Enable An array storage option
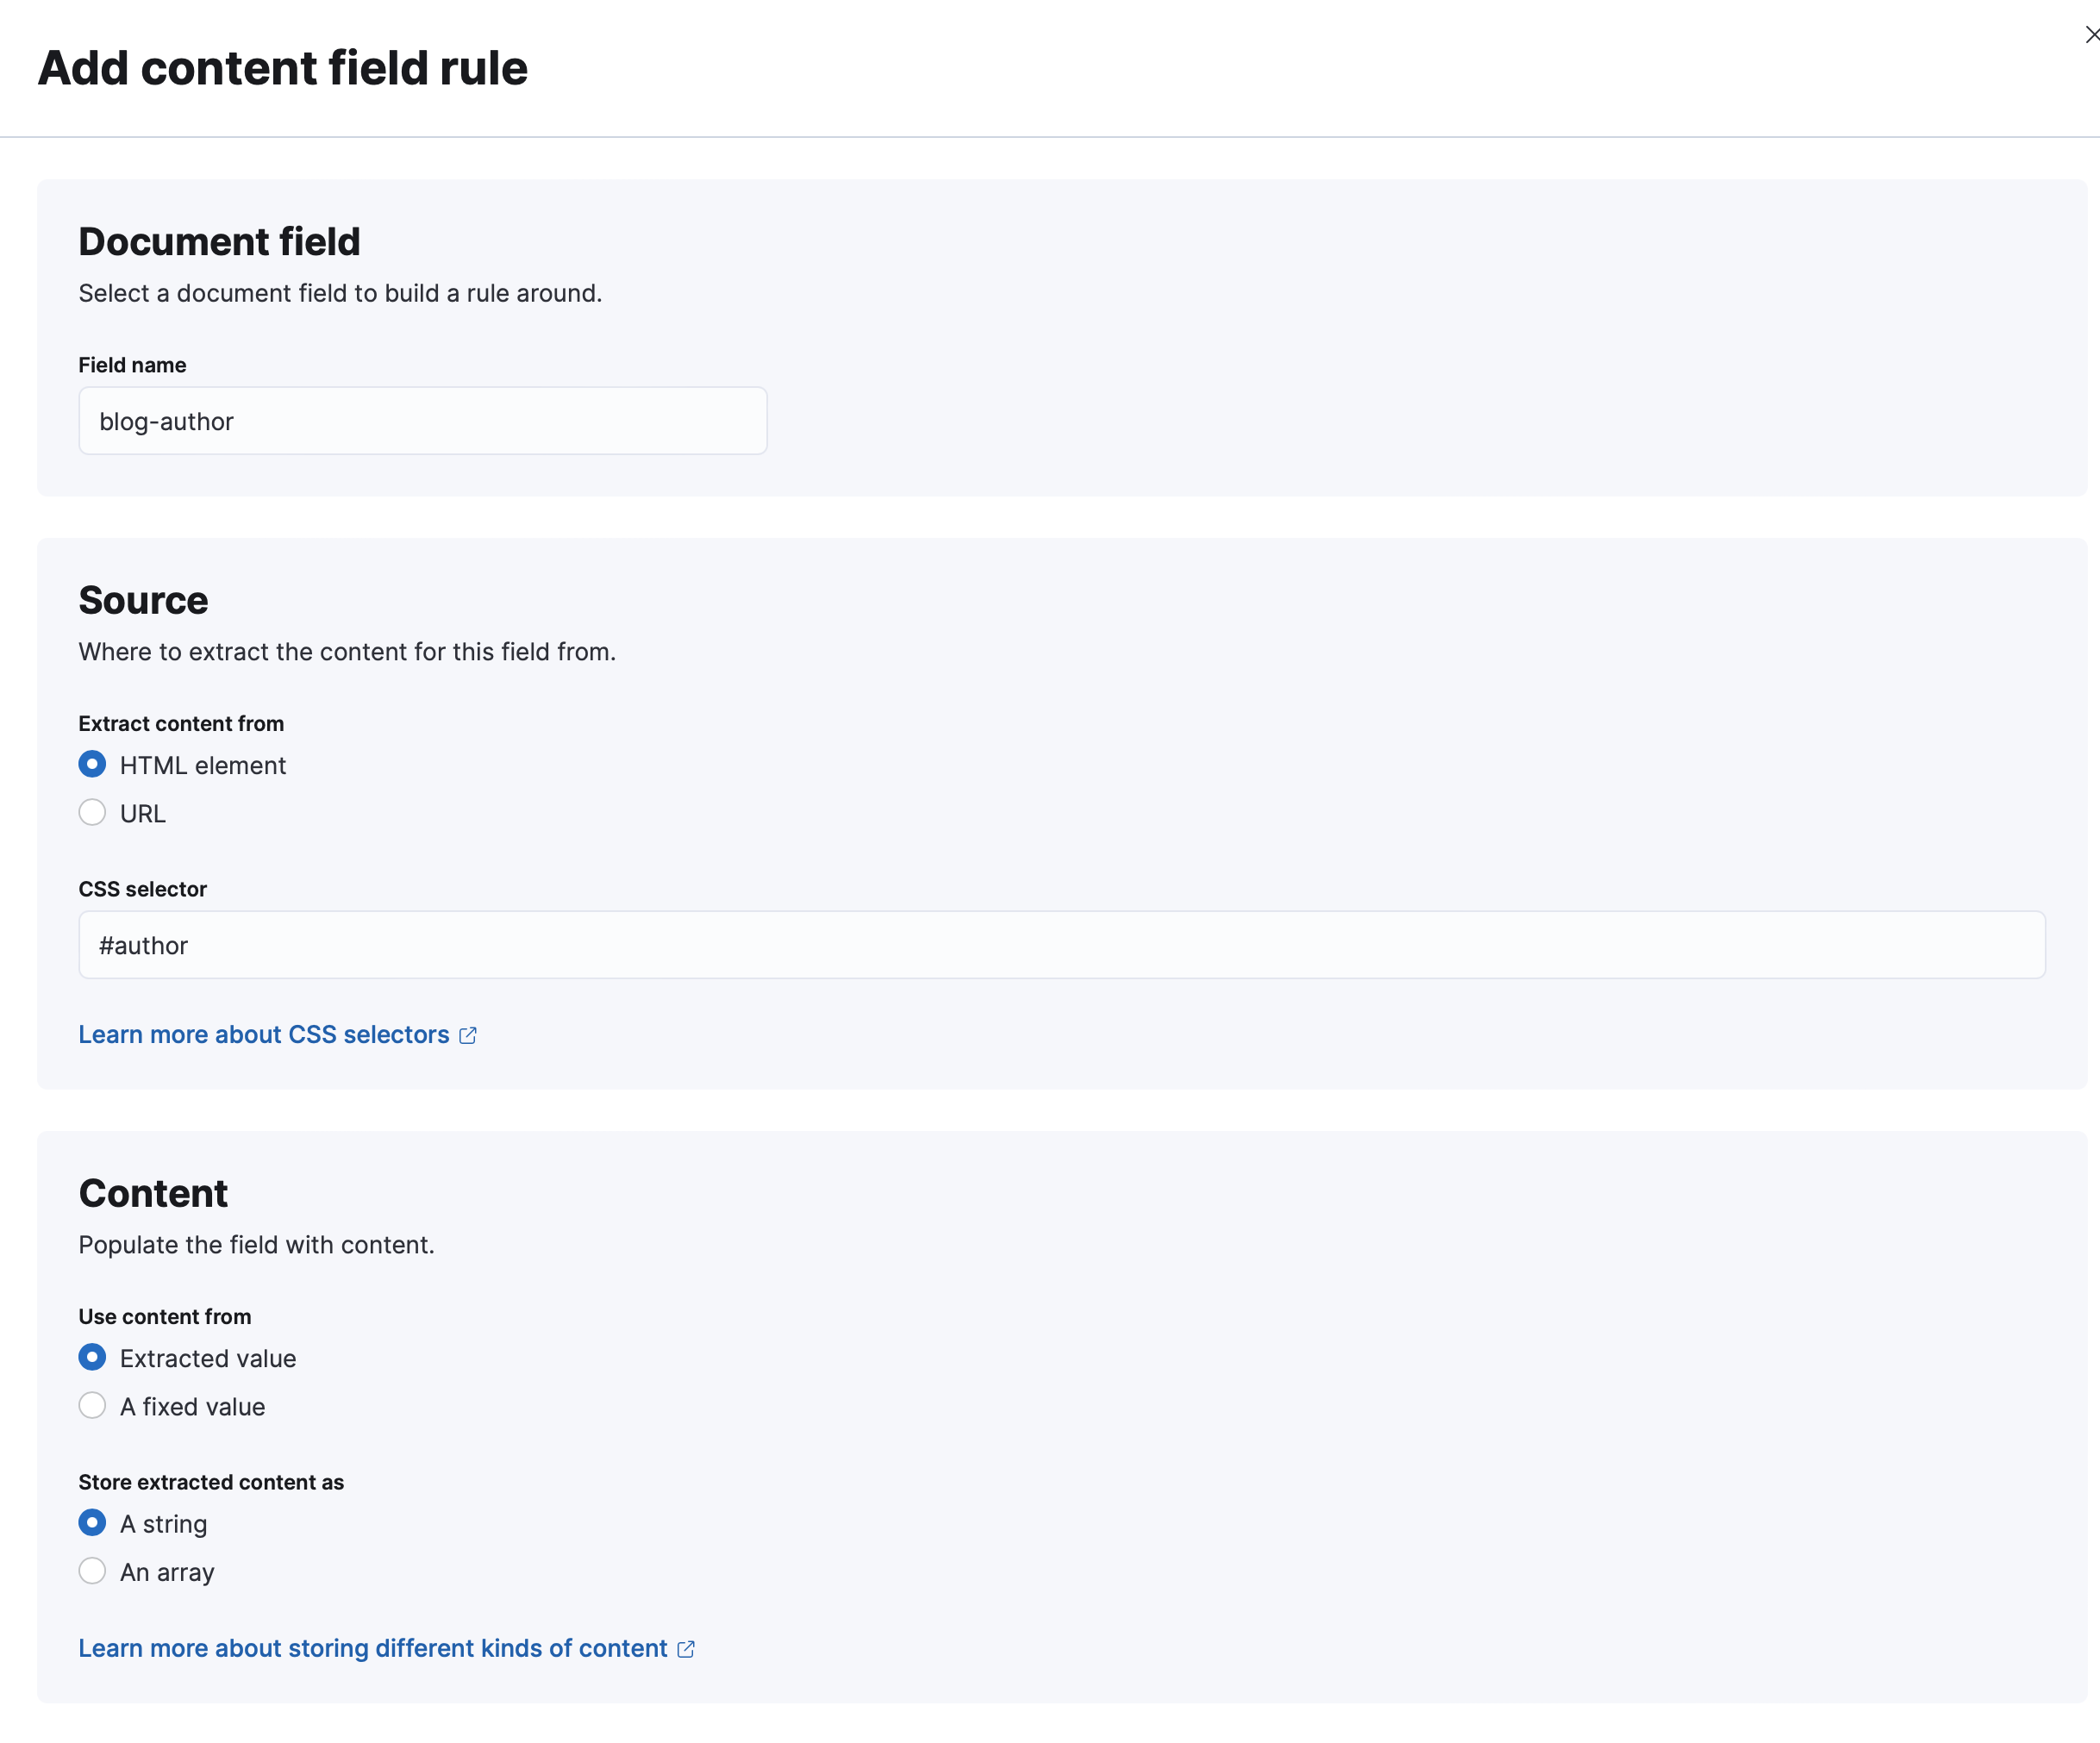 click(x=92, y=1571)
